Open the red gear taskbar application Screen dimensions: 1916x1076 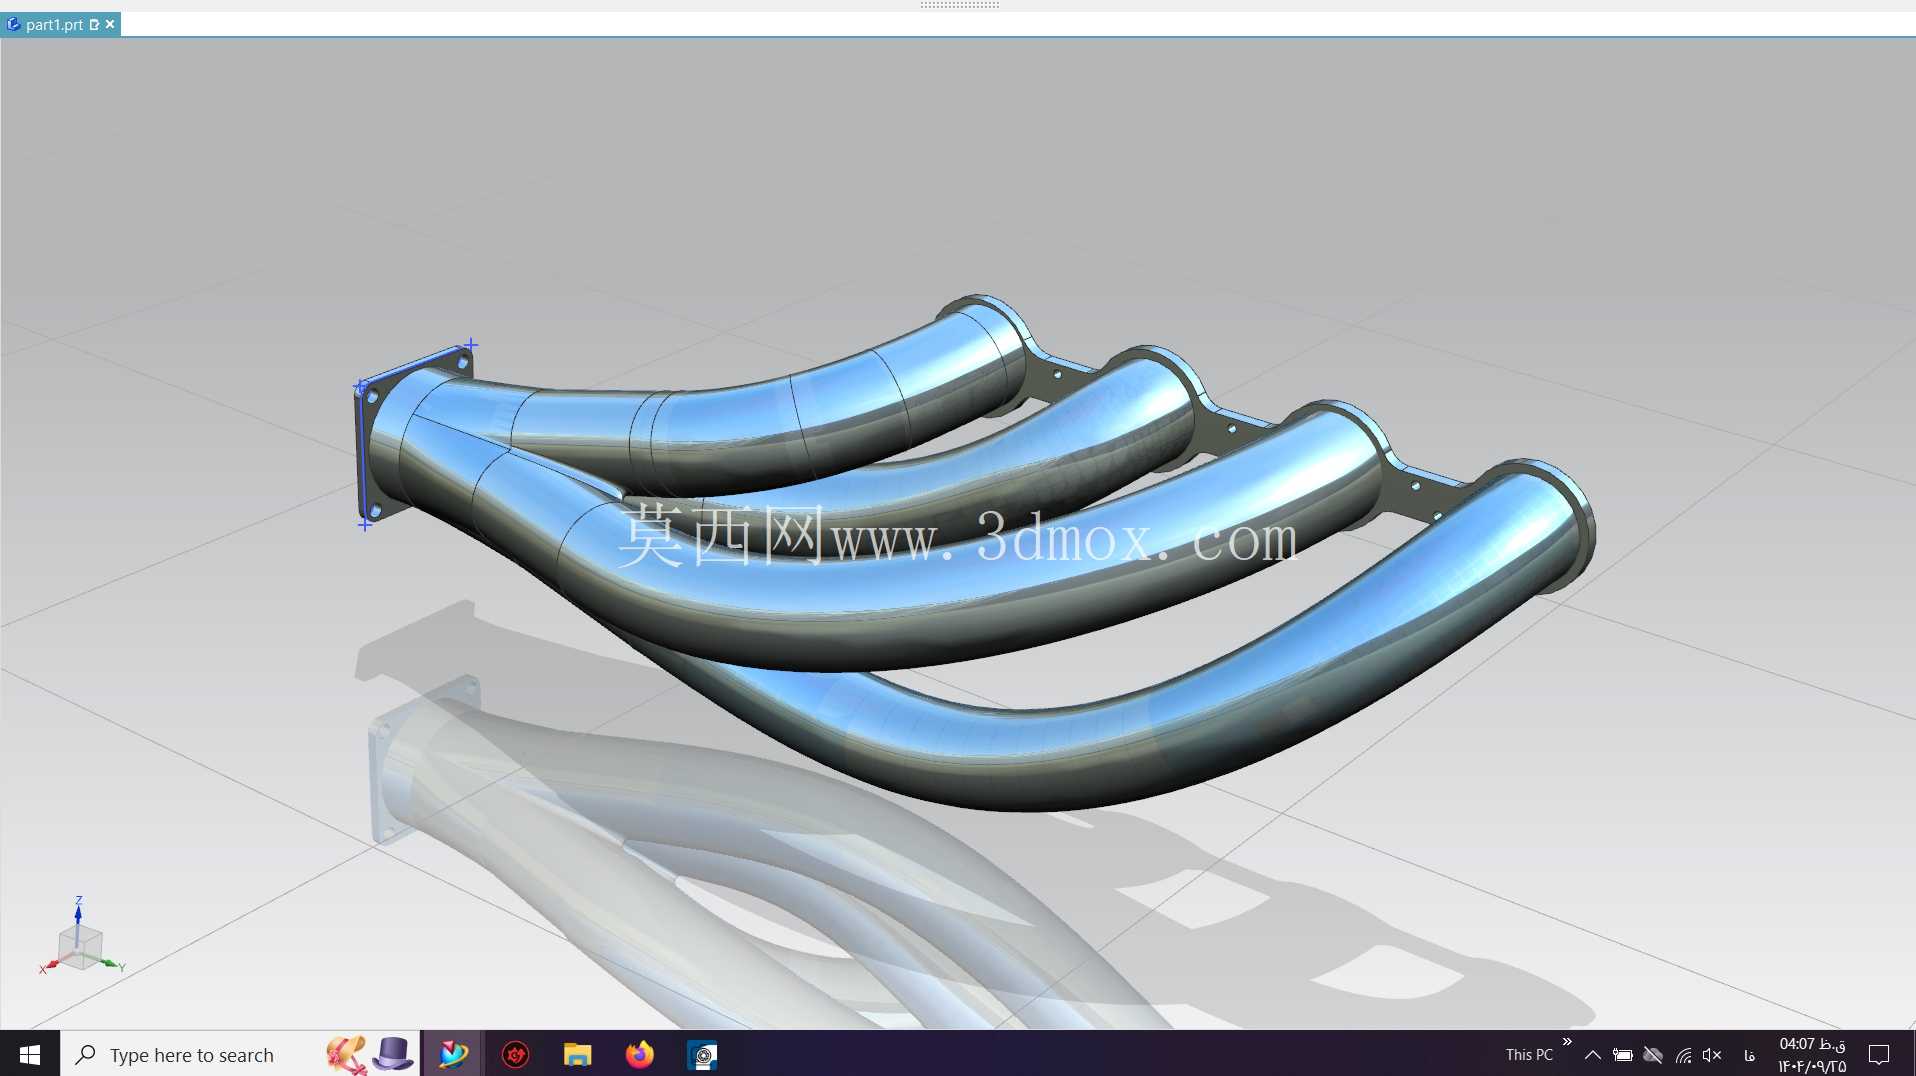tap(516, 1054)
